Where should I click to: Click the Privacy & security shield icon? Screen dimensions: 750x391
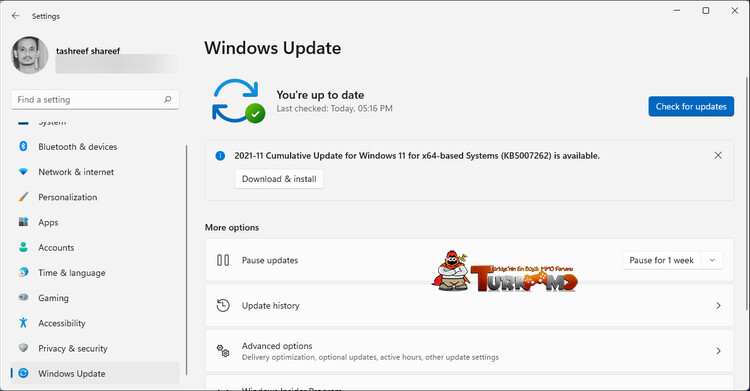coord(23,348)
